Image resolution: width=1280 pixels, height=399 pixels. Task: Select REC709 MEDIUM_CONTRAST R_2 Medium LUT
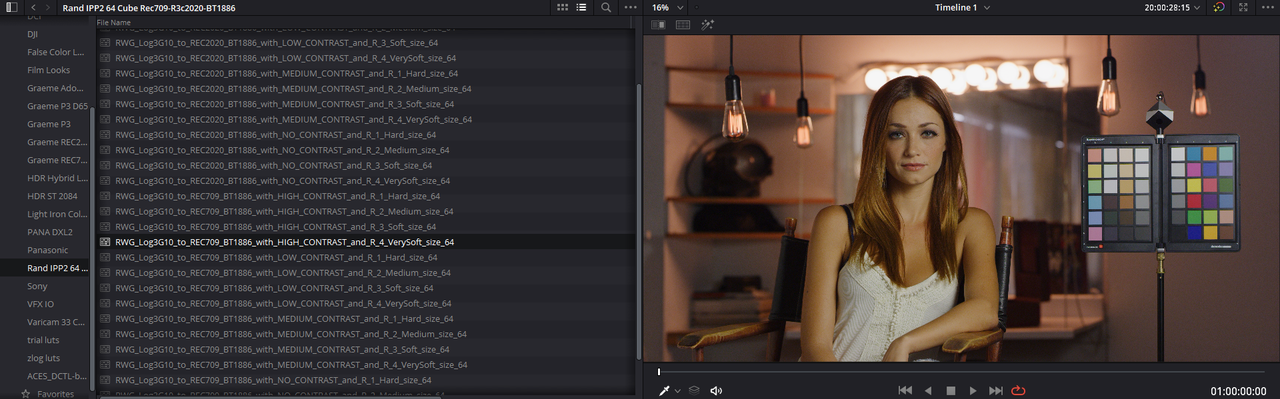point(366,334)
